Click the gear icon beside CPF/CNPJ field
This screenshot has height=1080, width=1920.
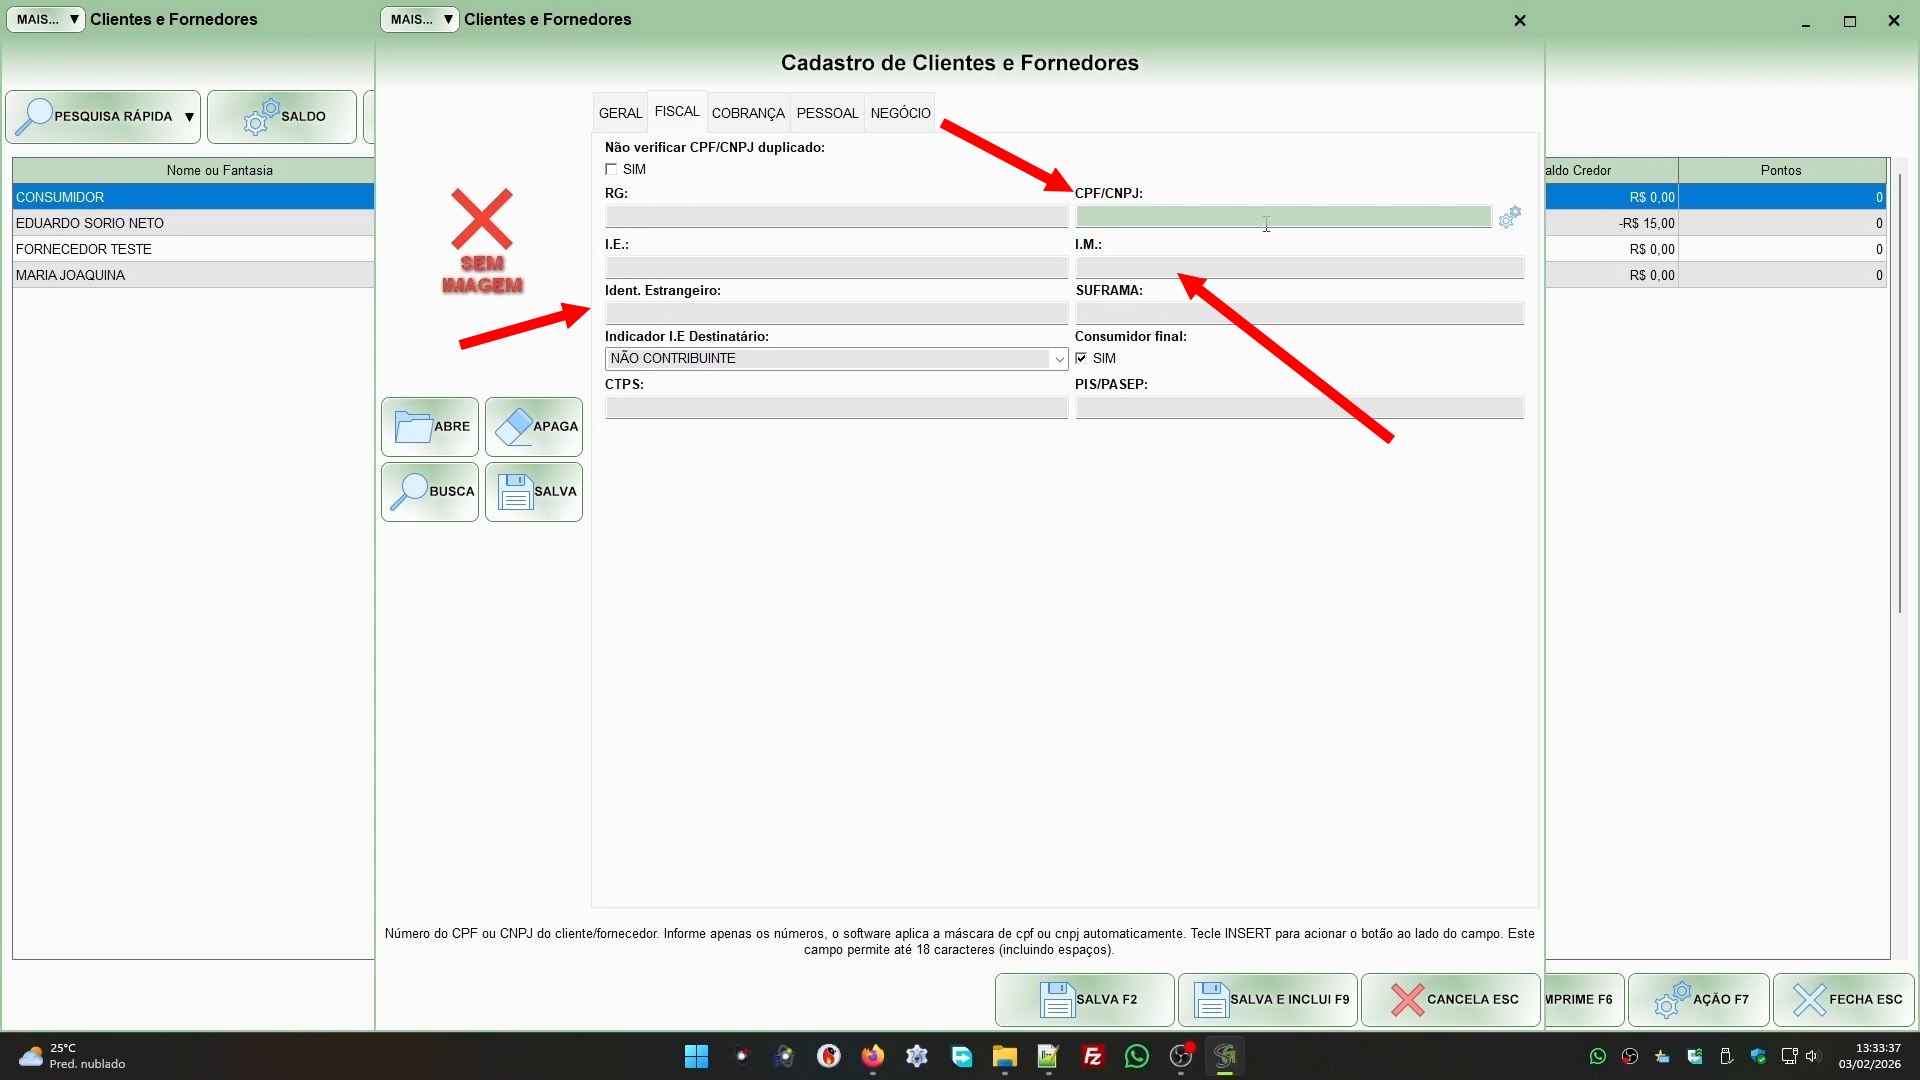(1509, 216)
